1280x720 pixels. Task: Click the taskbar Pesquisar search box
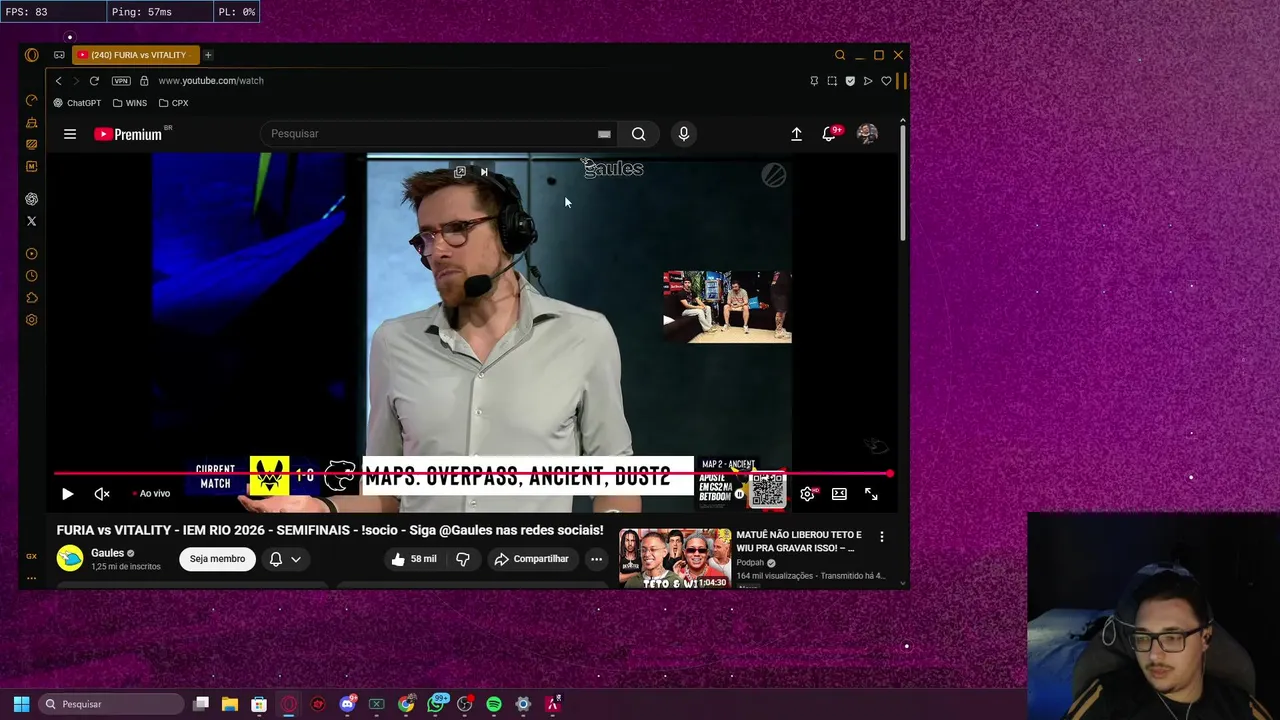point(110,704)
